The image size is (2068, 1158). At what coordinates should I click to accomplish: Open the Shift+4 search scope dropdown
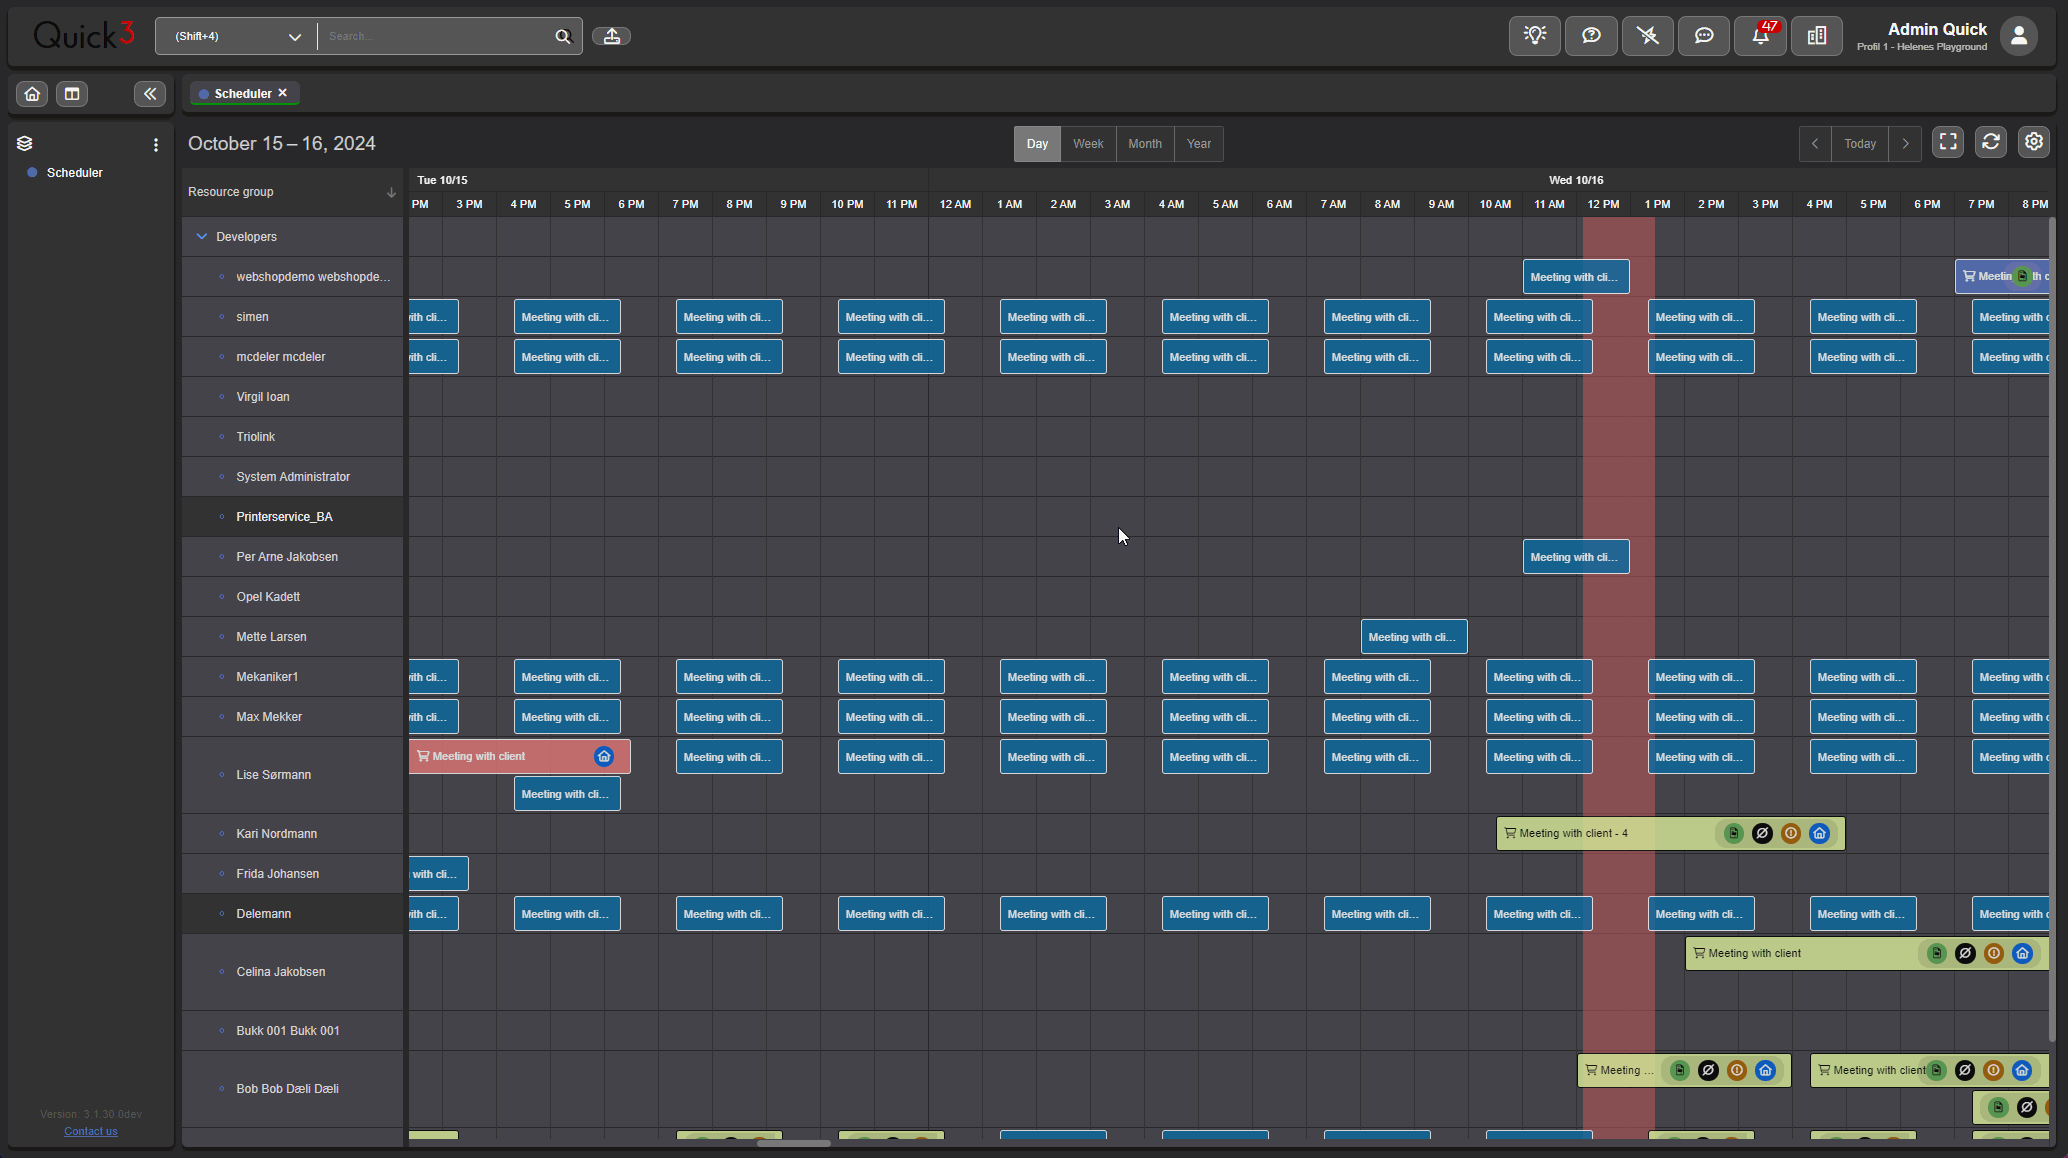(x=236, y=36)
